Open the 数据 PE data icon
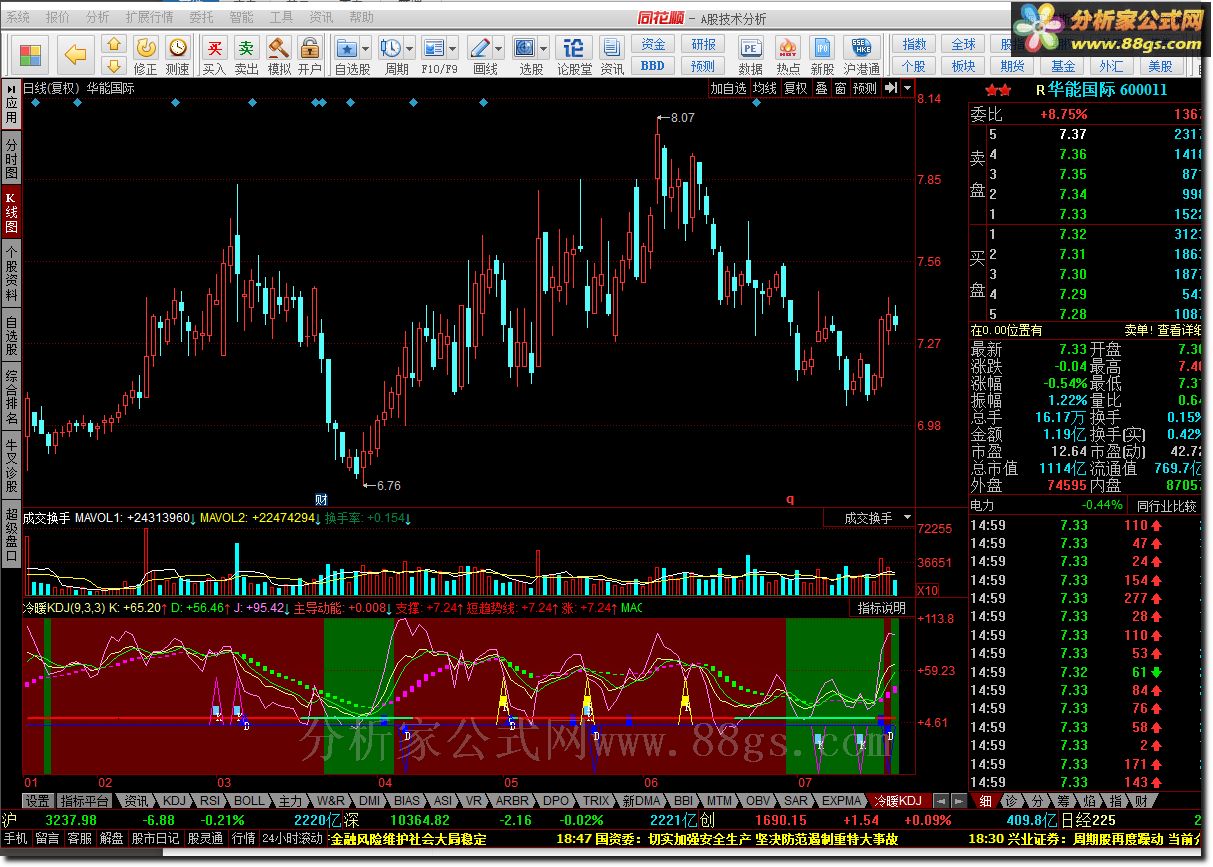This screenshot has height=867, width=1213. 750,55
